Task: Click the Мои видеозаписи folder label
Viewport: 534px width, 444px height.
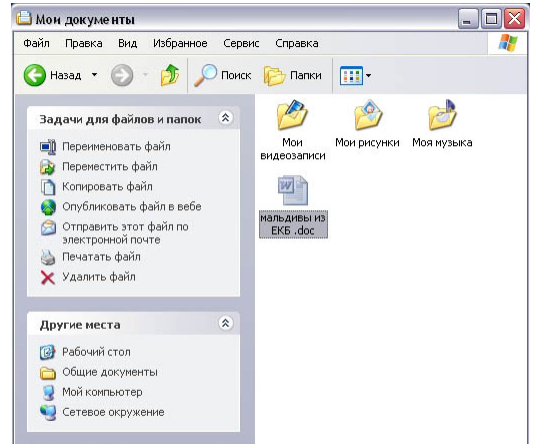Action: [x=293, y=149]
